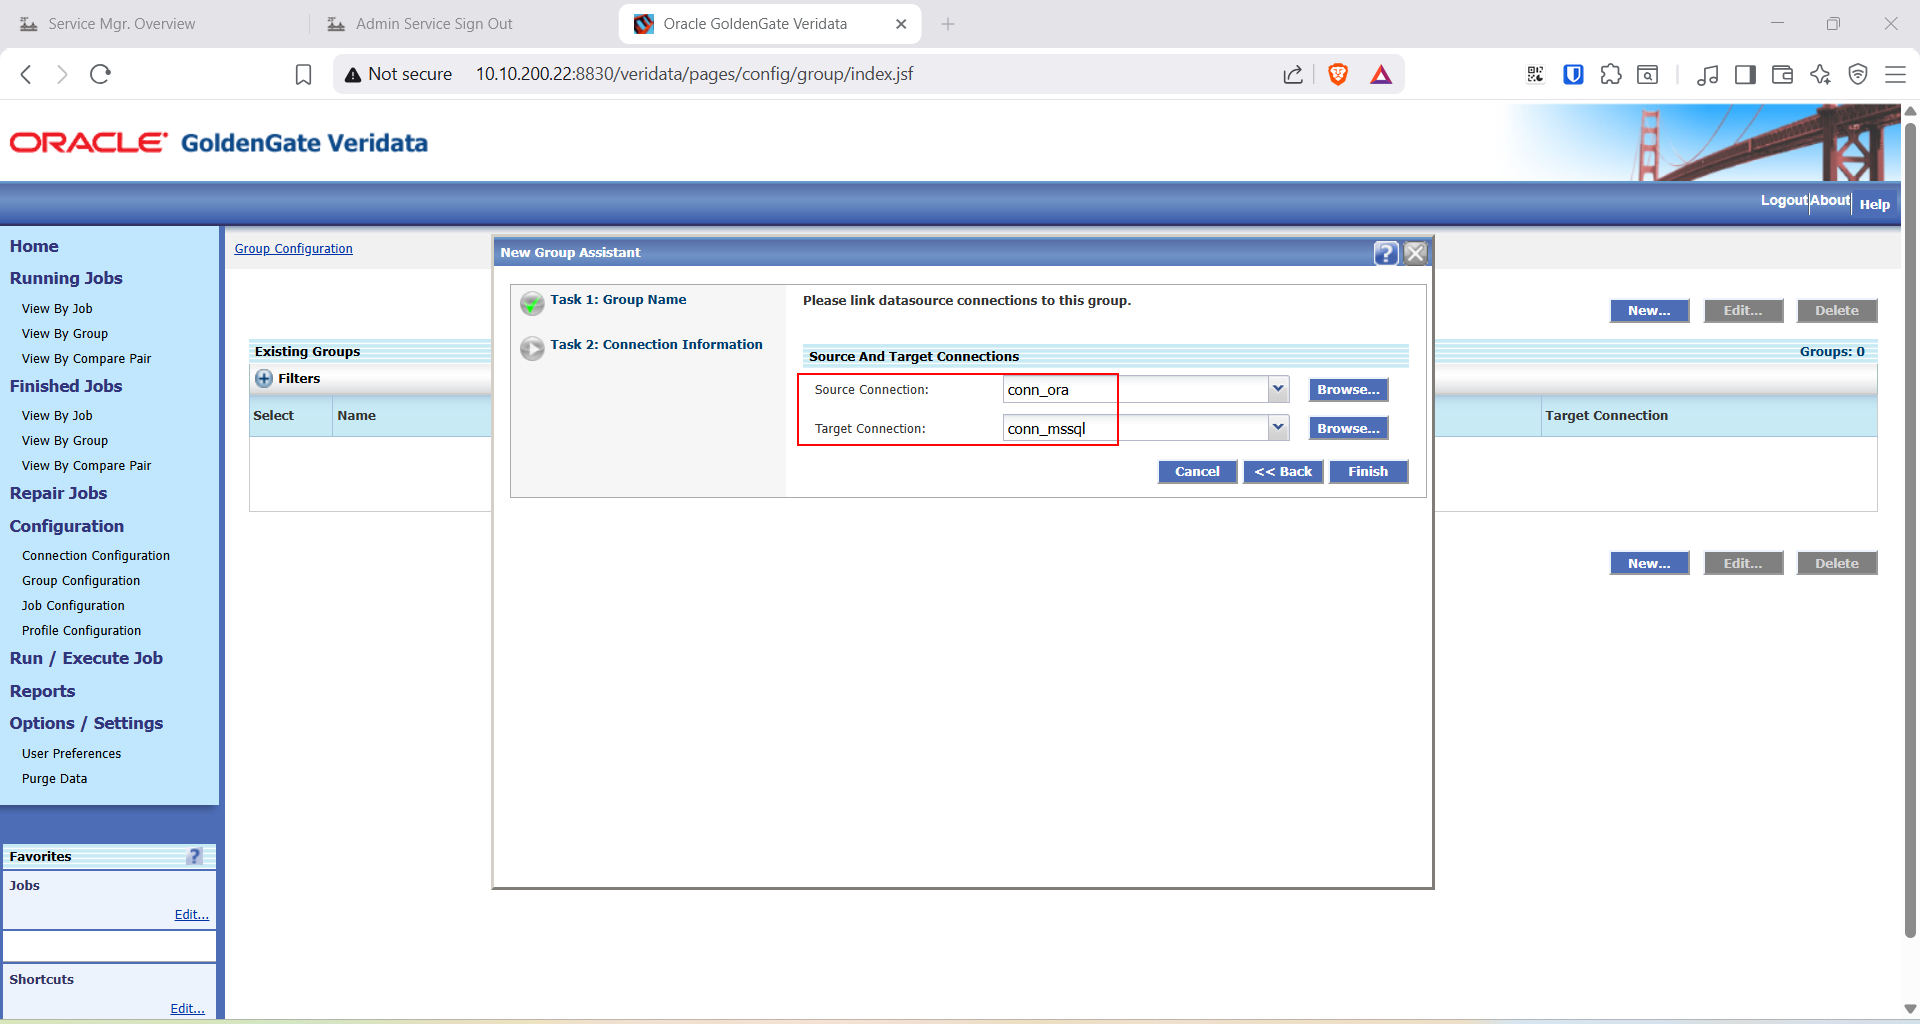Open the share page icon in address bar
This screenshot has width=1920, height=1024.
click(x=1293, y=74)
